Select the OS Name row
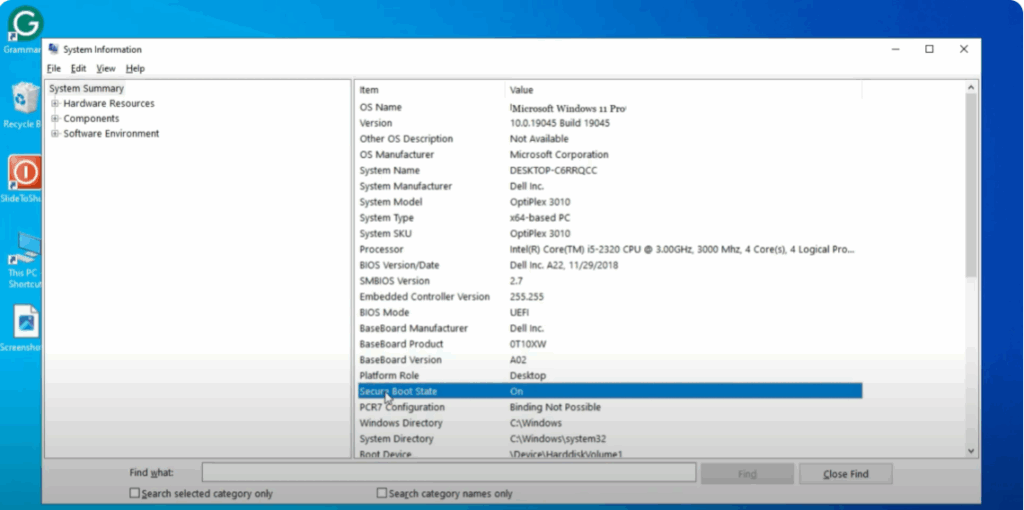Viewport: 1024px width, 510px height. click(x=609, y=107)
